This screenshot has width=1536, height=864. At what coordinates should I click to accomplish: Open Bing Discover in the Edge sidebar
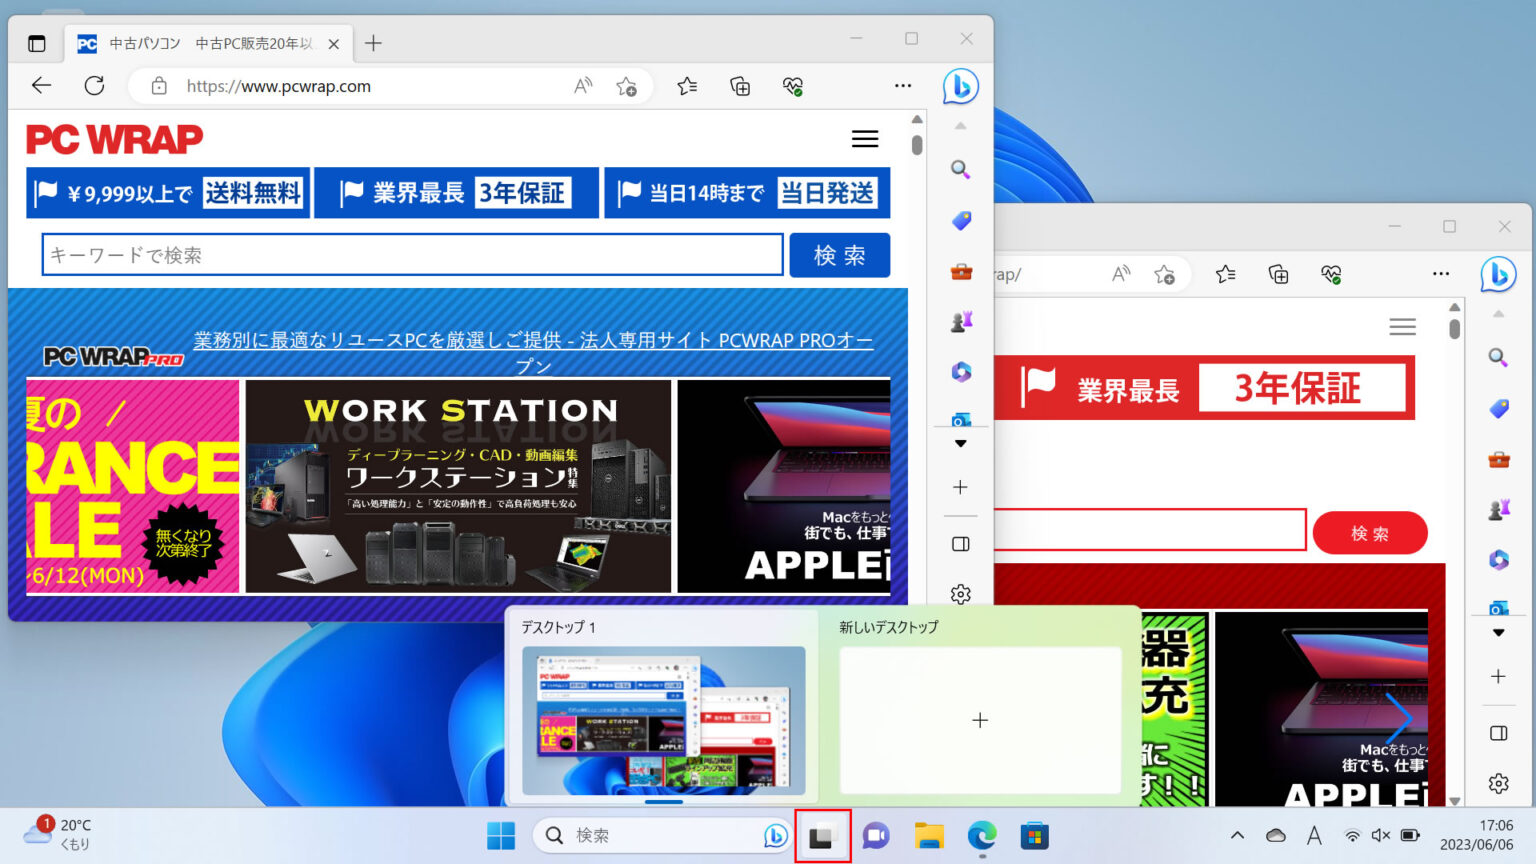[x=961, y=87]
